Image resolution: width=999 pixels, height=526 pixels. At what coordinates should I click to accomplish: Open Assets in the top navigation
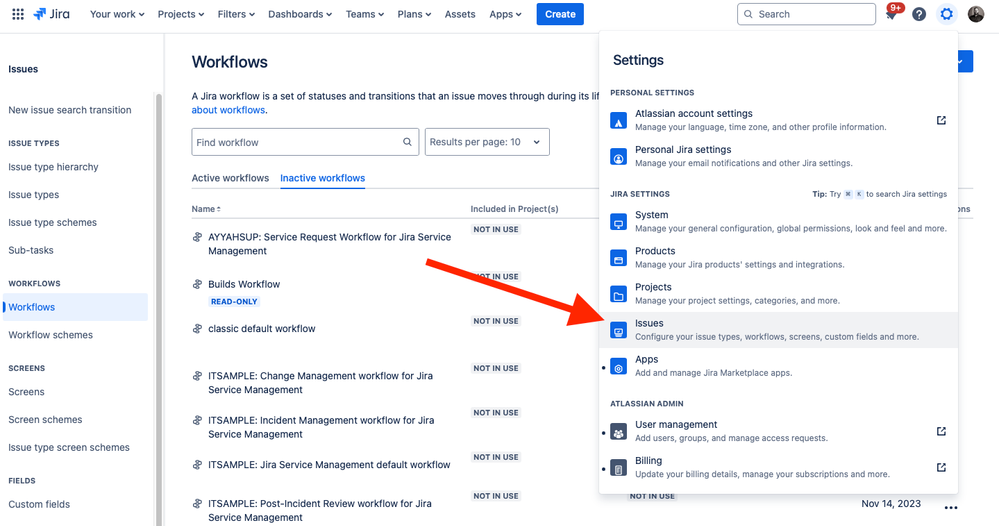click(x=460, y=14)
